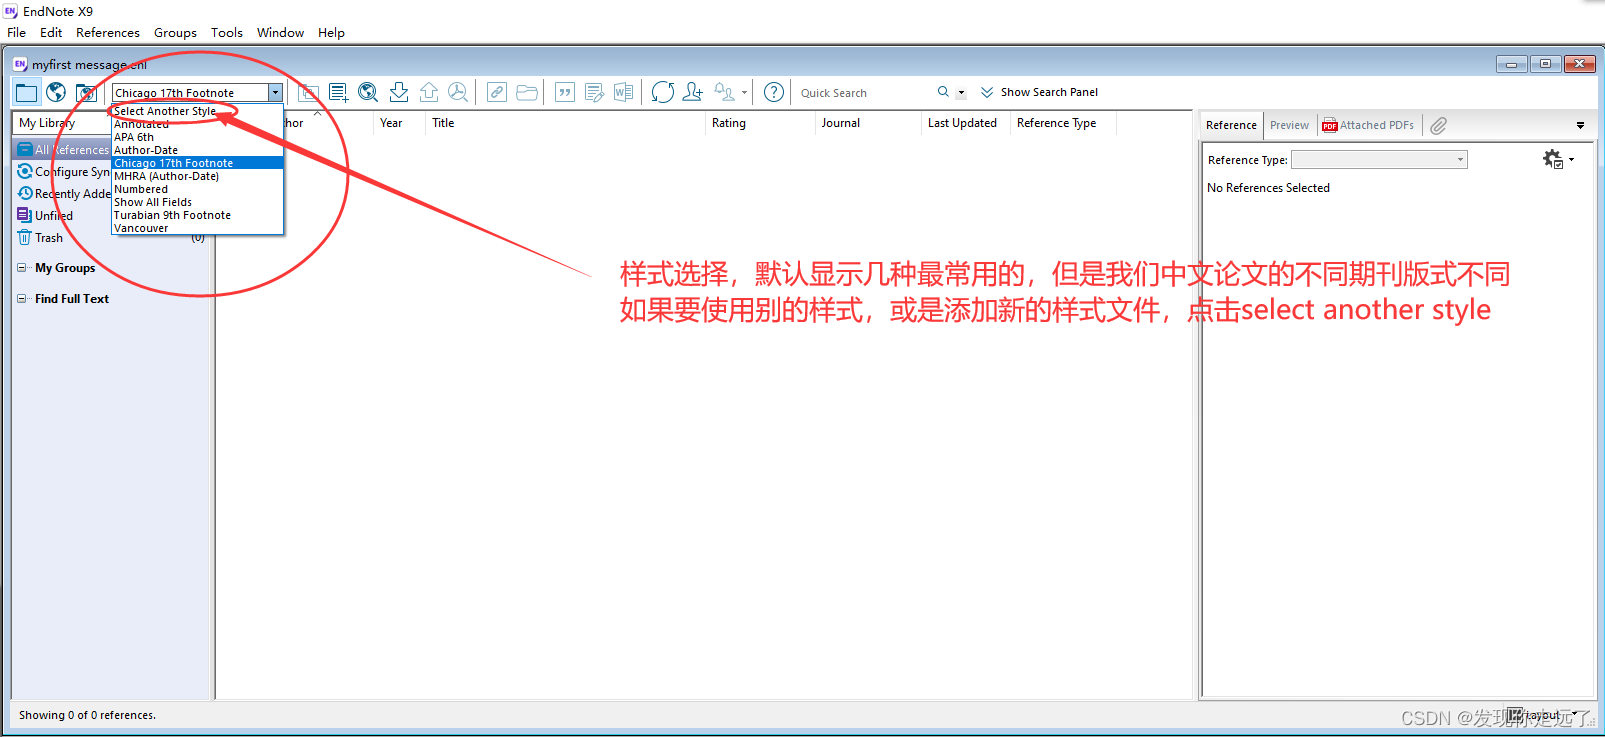Open Activity Feed dropdown arrow

[x=744, y=93]
